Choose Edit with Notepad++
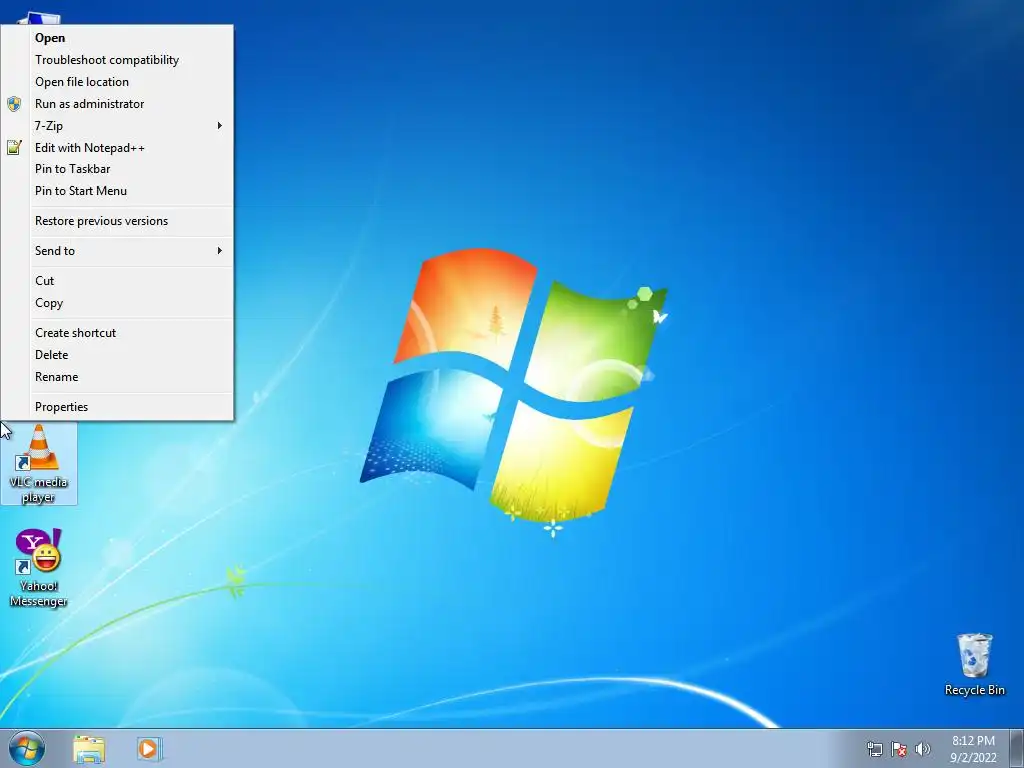 117,148
